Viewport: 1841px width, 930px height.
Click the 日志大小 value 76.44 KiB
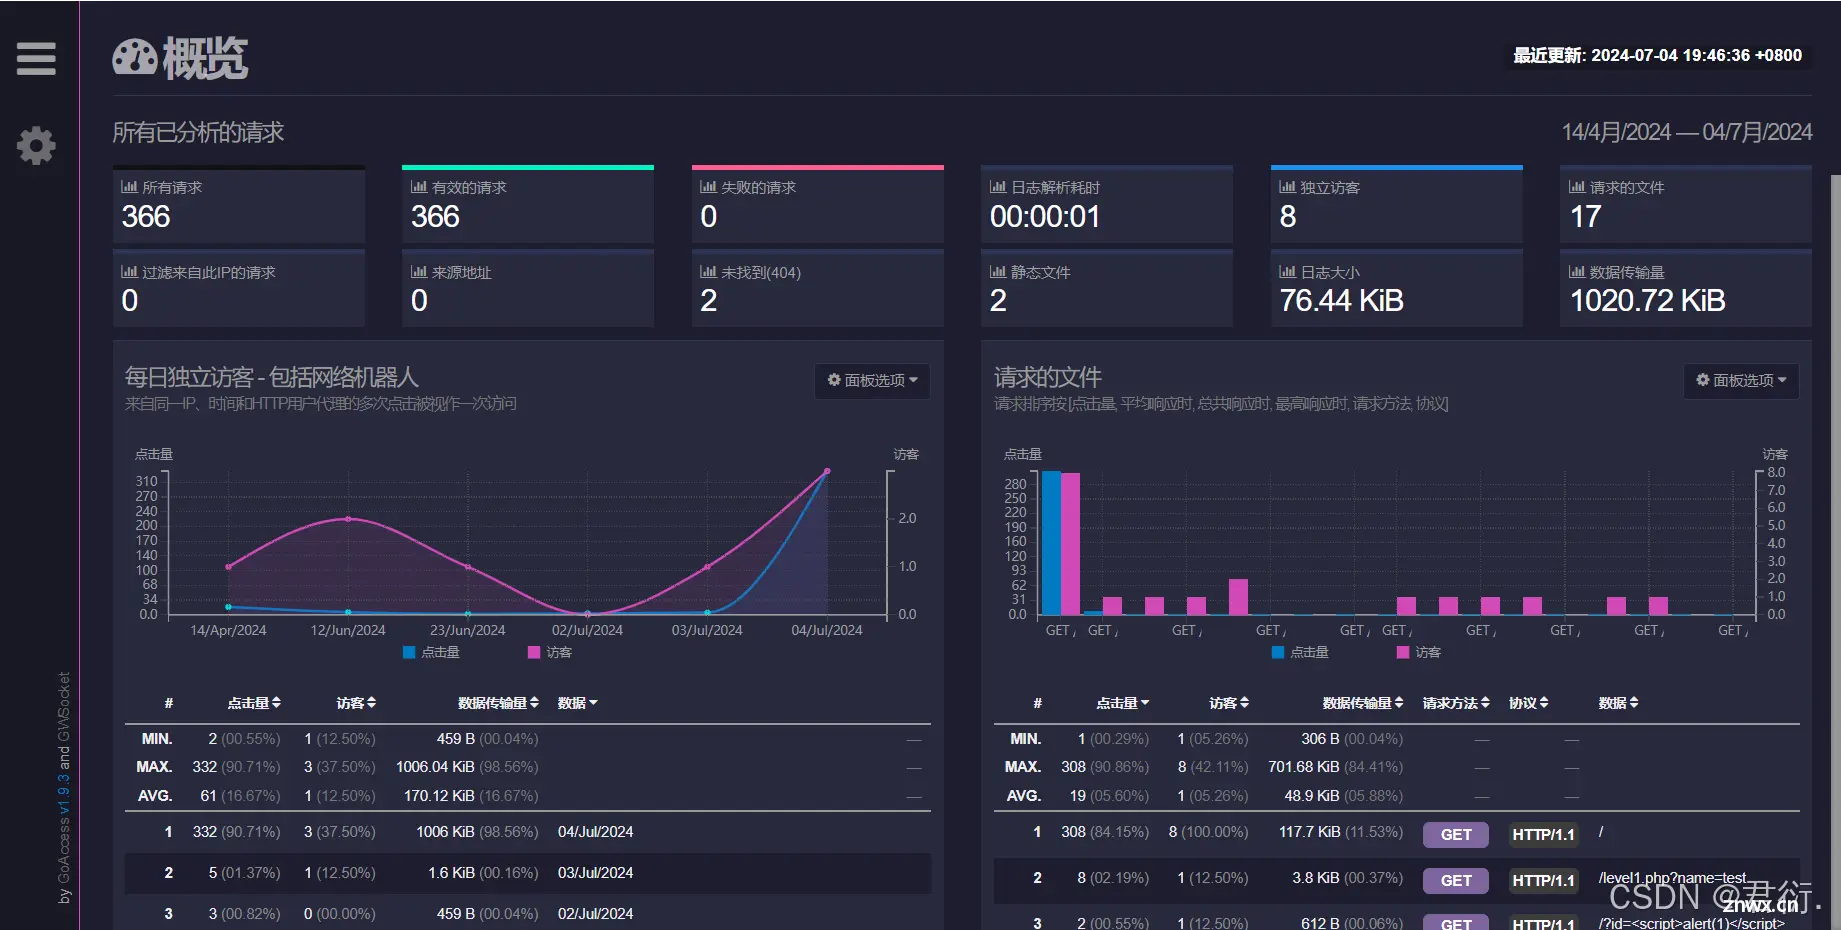click(1341, 301)
